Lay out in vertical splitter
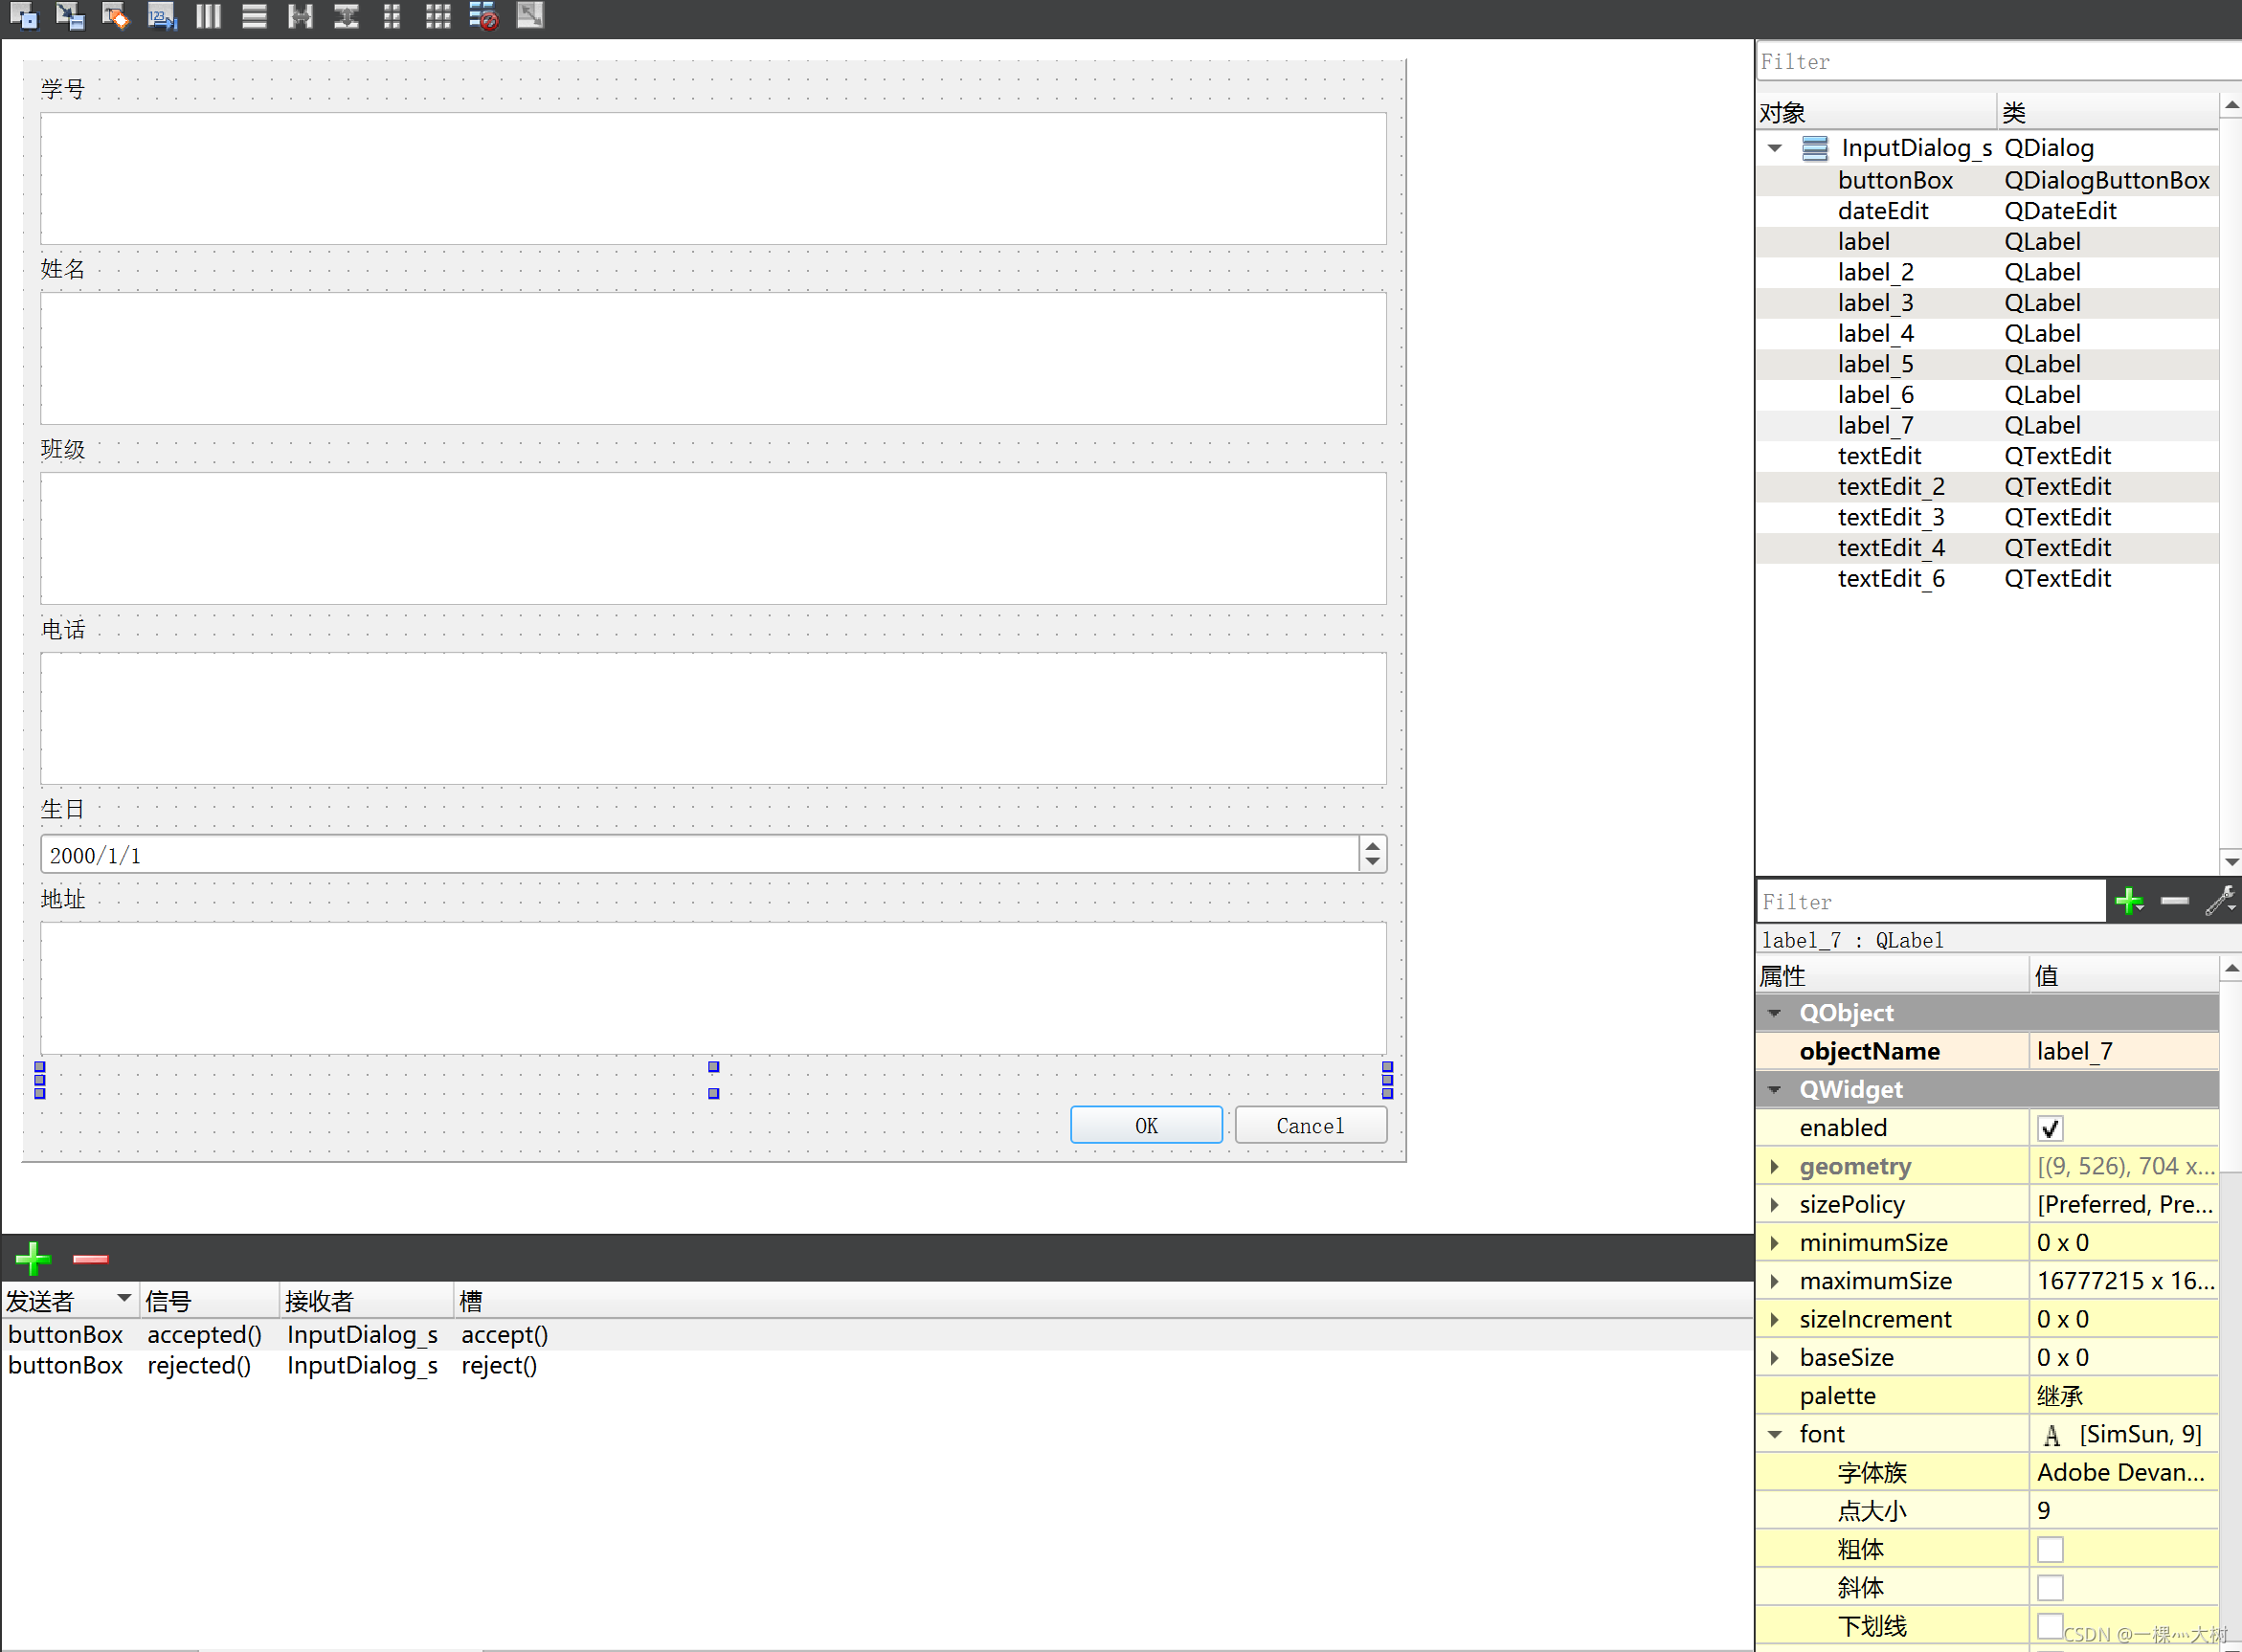Image resolution: width=2242 pixels, height=1652 pixels. pos(346,16)
